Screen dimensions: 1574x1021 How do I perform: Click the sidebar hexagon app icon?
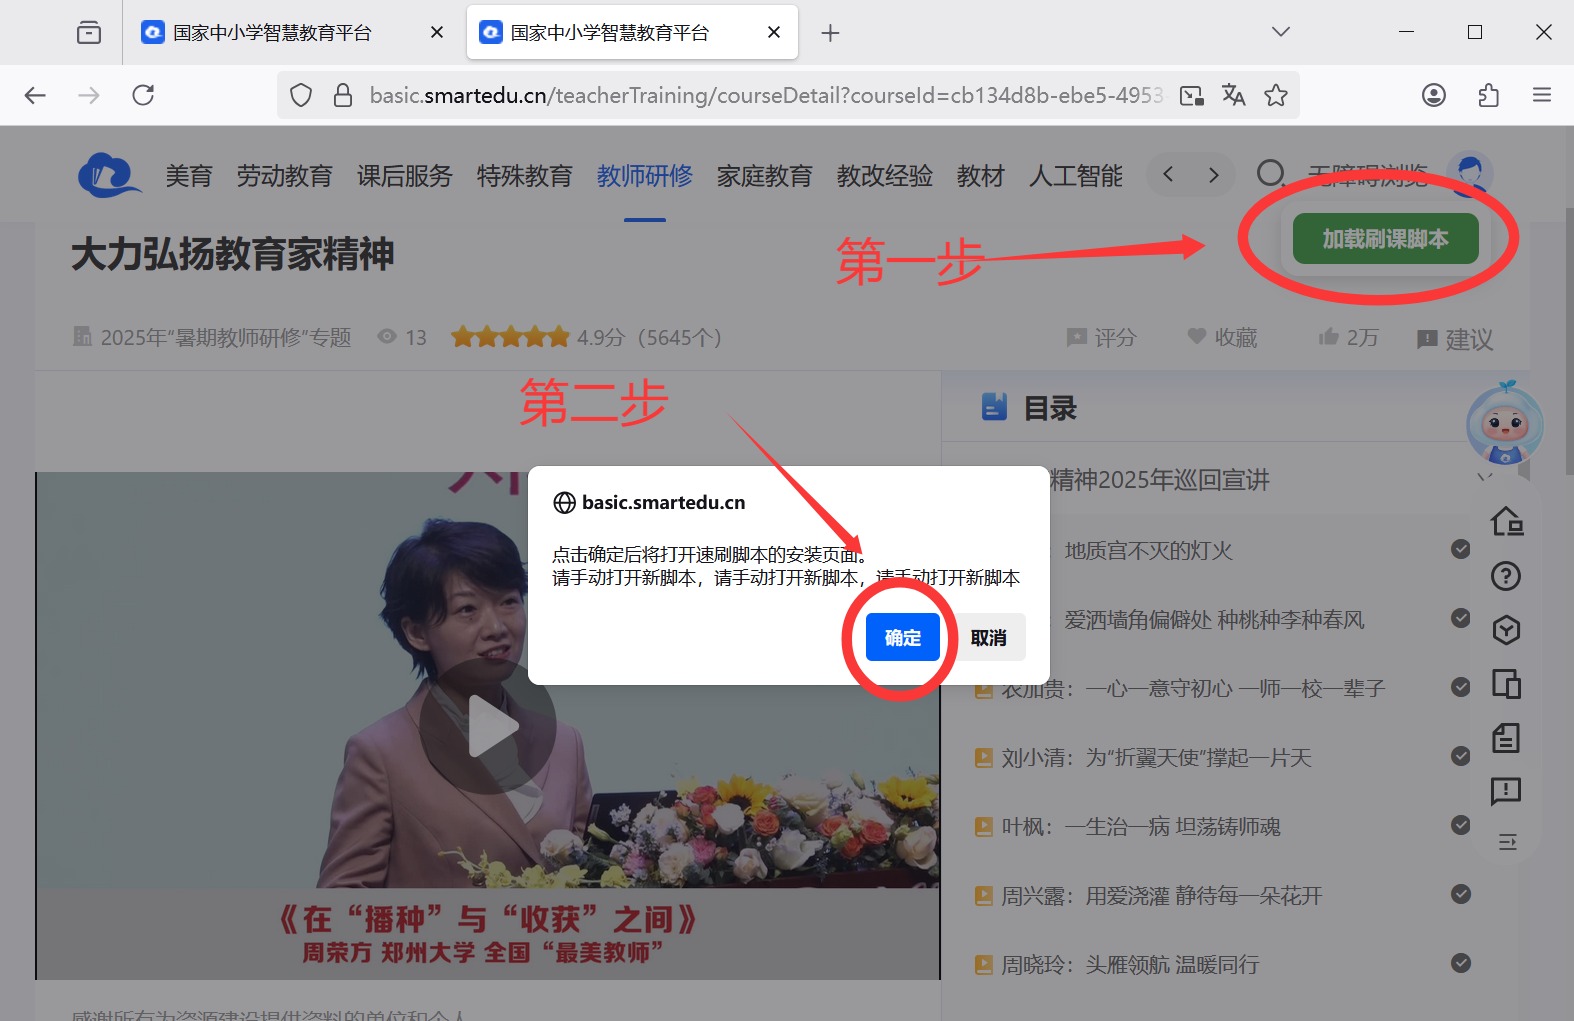point(1506,630)
